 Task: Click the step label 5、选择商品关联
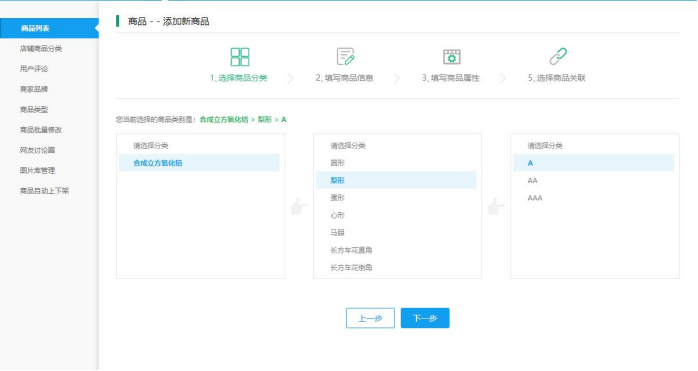[557, 78]
